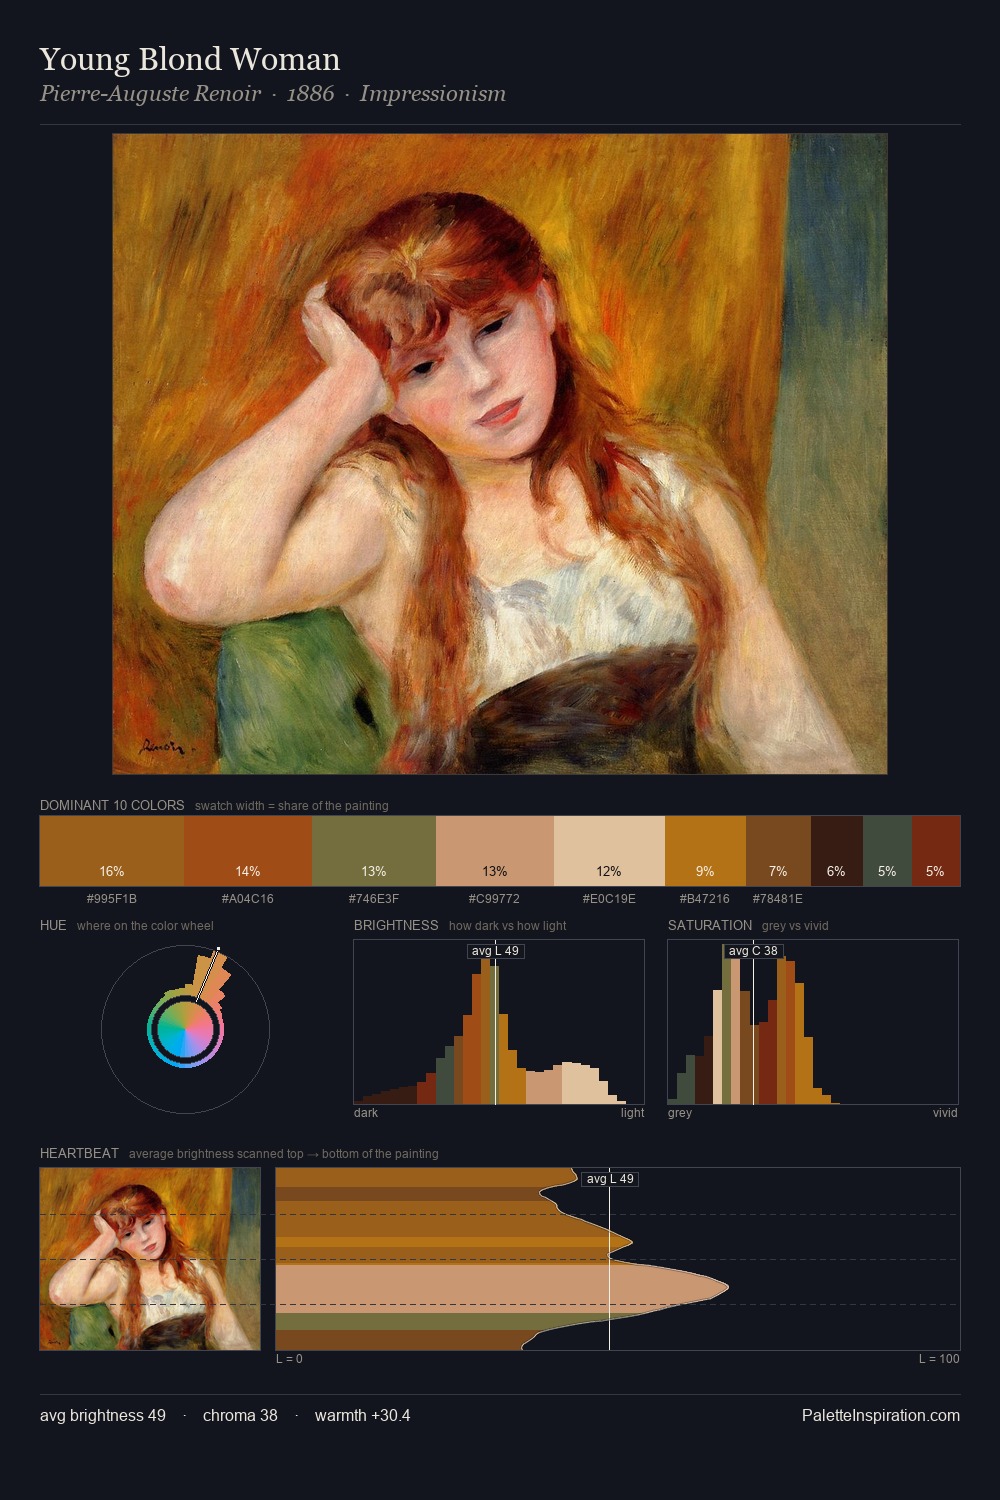1000x1500 pixels.
Task: Choose the 5% grey-green swatch
Action: (887, 851)
